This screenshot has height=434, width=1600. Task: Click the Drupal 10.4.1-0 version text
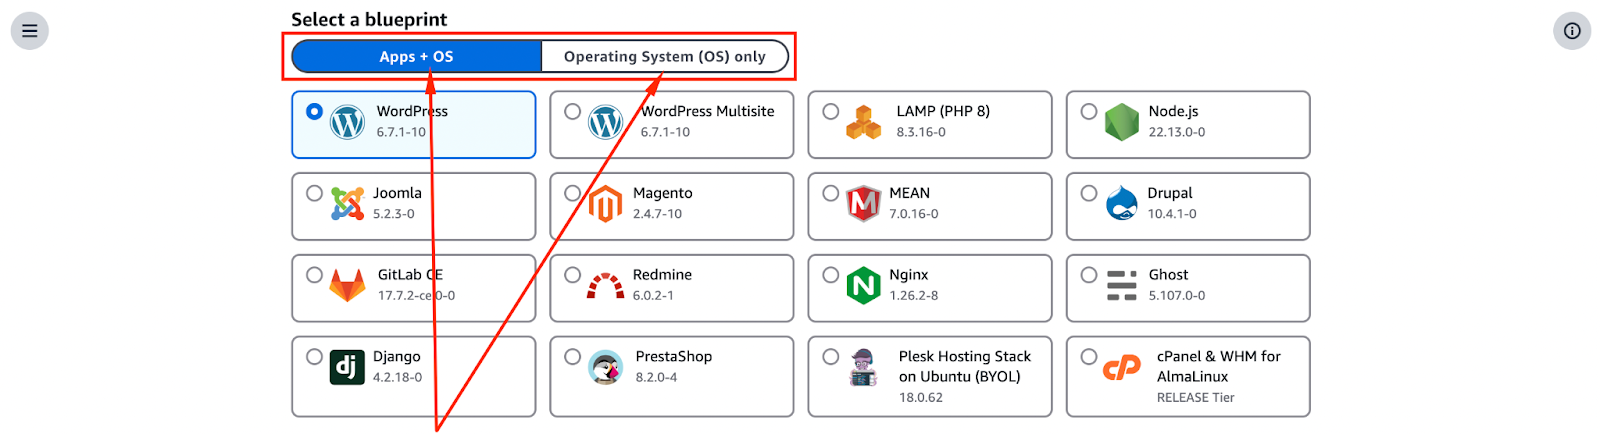pyautogui.click(x=1172, y=214)
